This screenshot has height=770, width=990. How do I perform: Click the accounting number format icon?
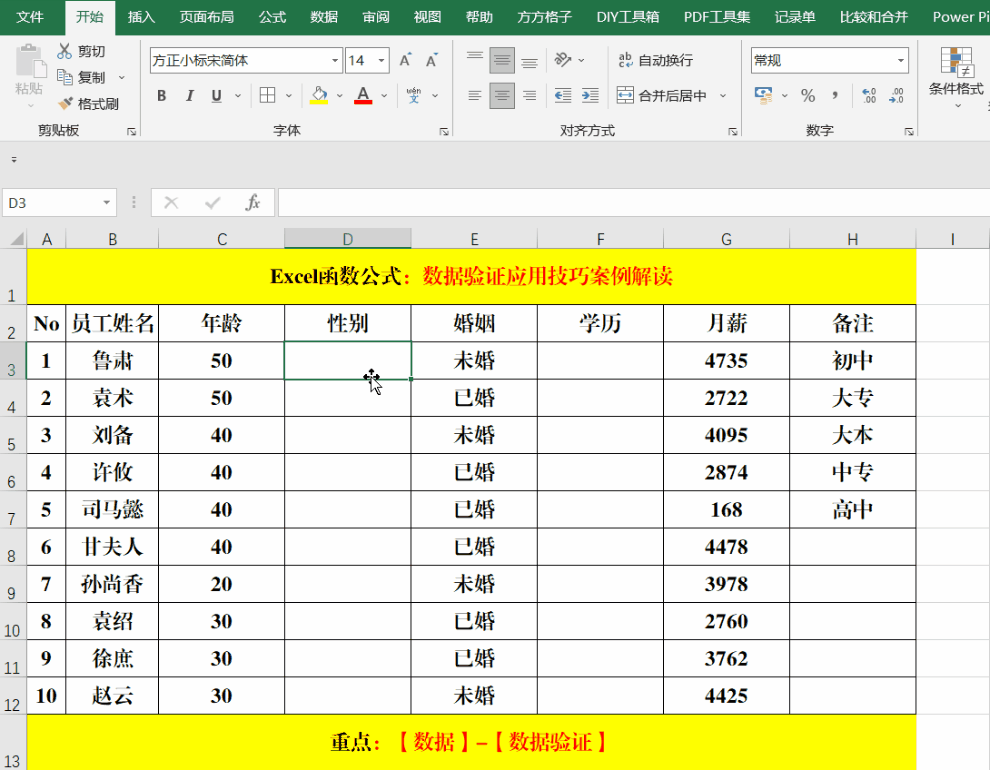click(x=763, y=96)
